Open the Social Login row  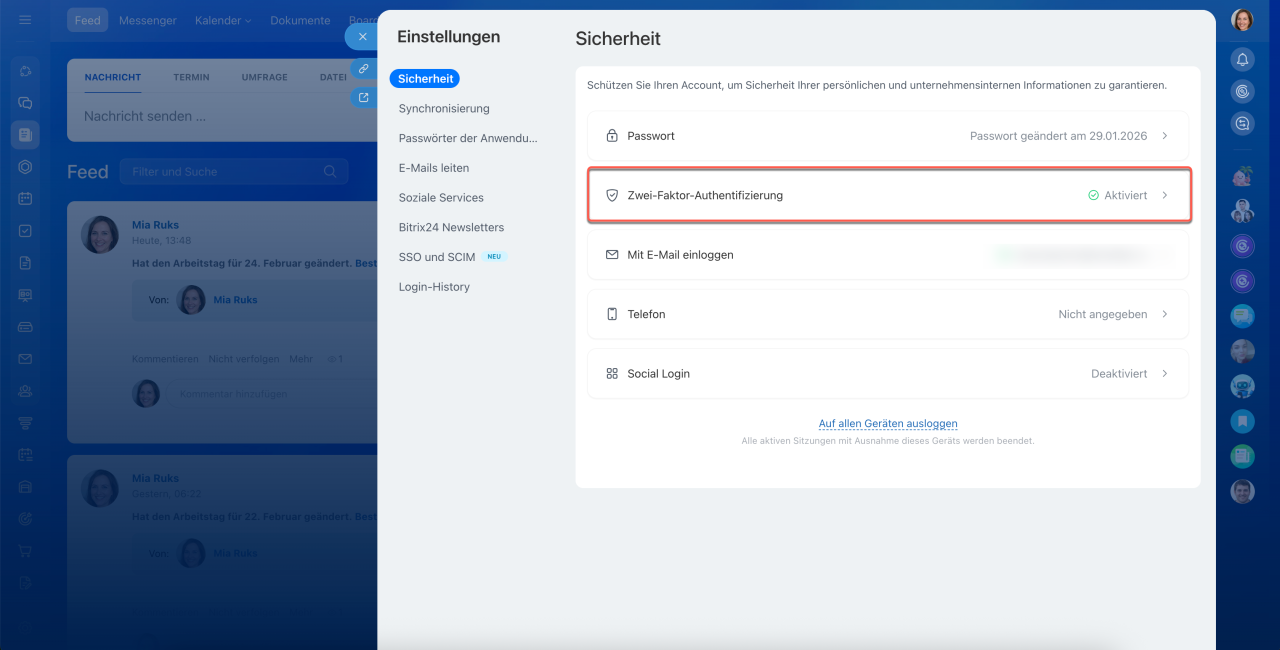click(x=887, y=374)
